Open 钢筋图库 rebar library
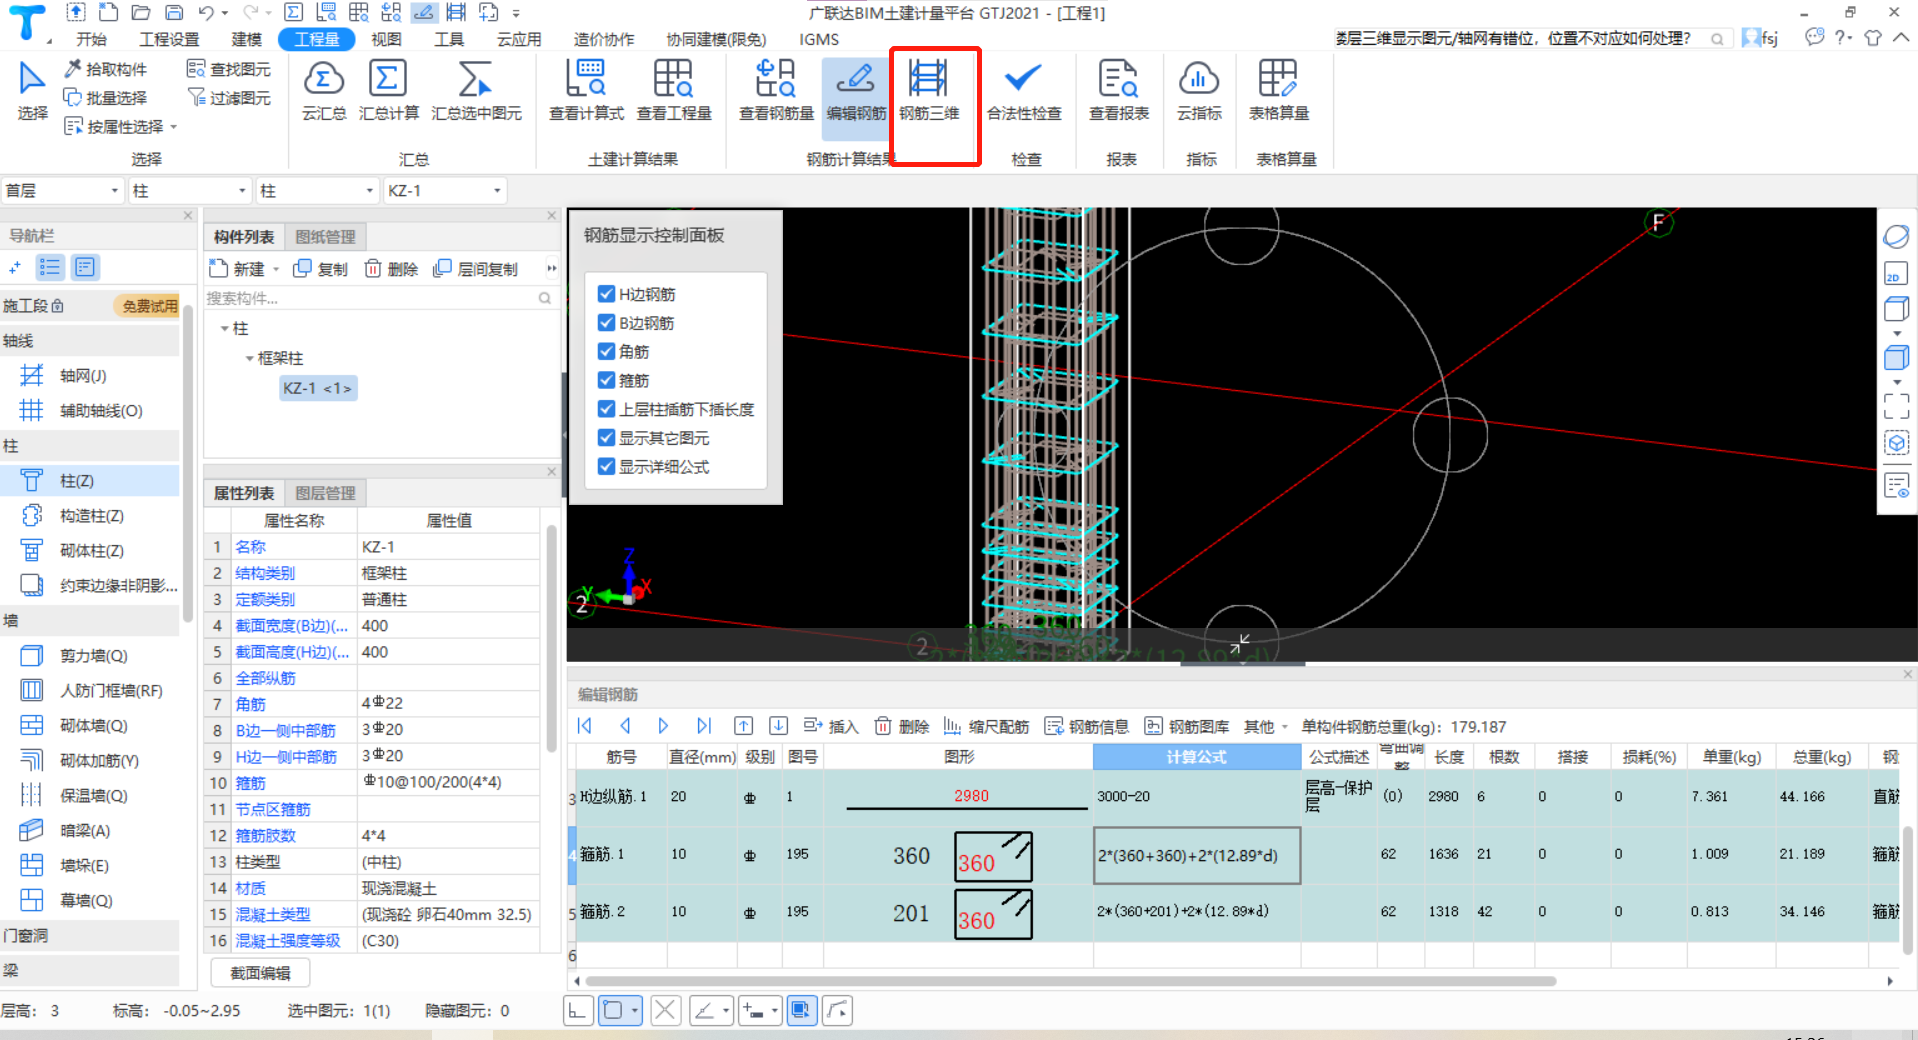 point(1187,726)
